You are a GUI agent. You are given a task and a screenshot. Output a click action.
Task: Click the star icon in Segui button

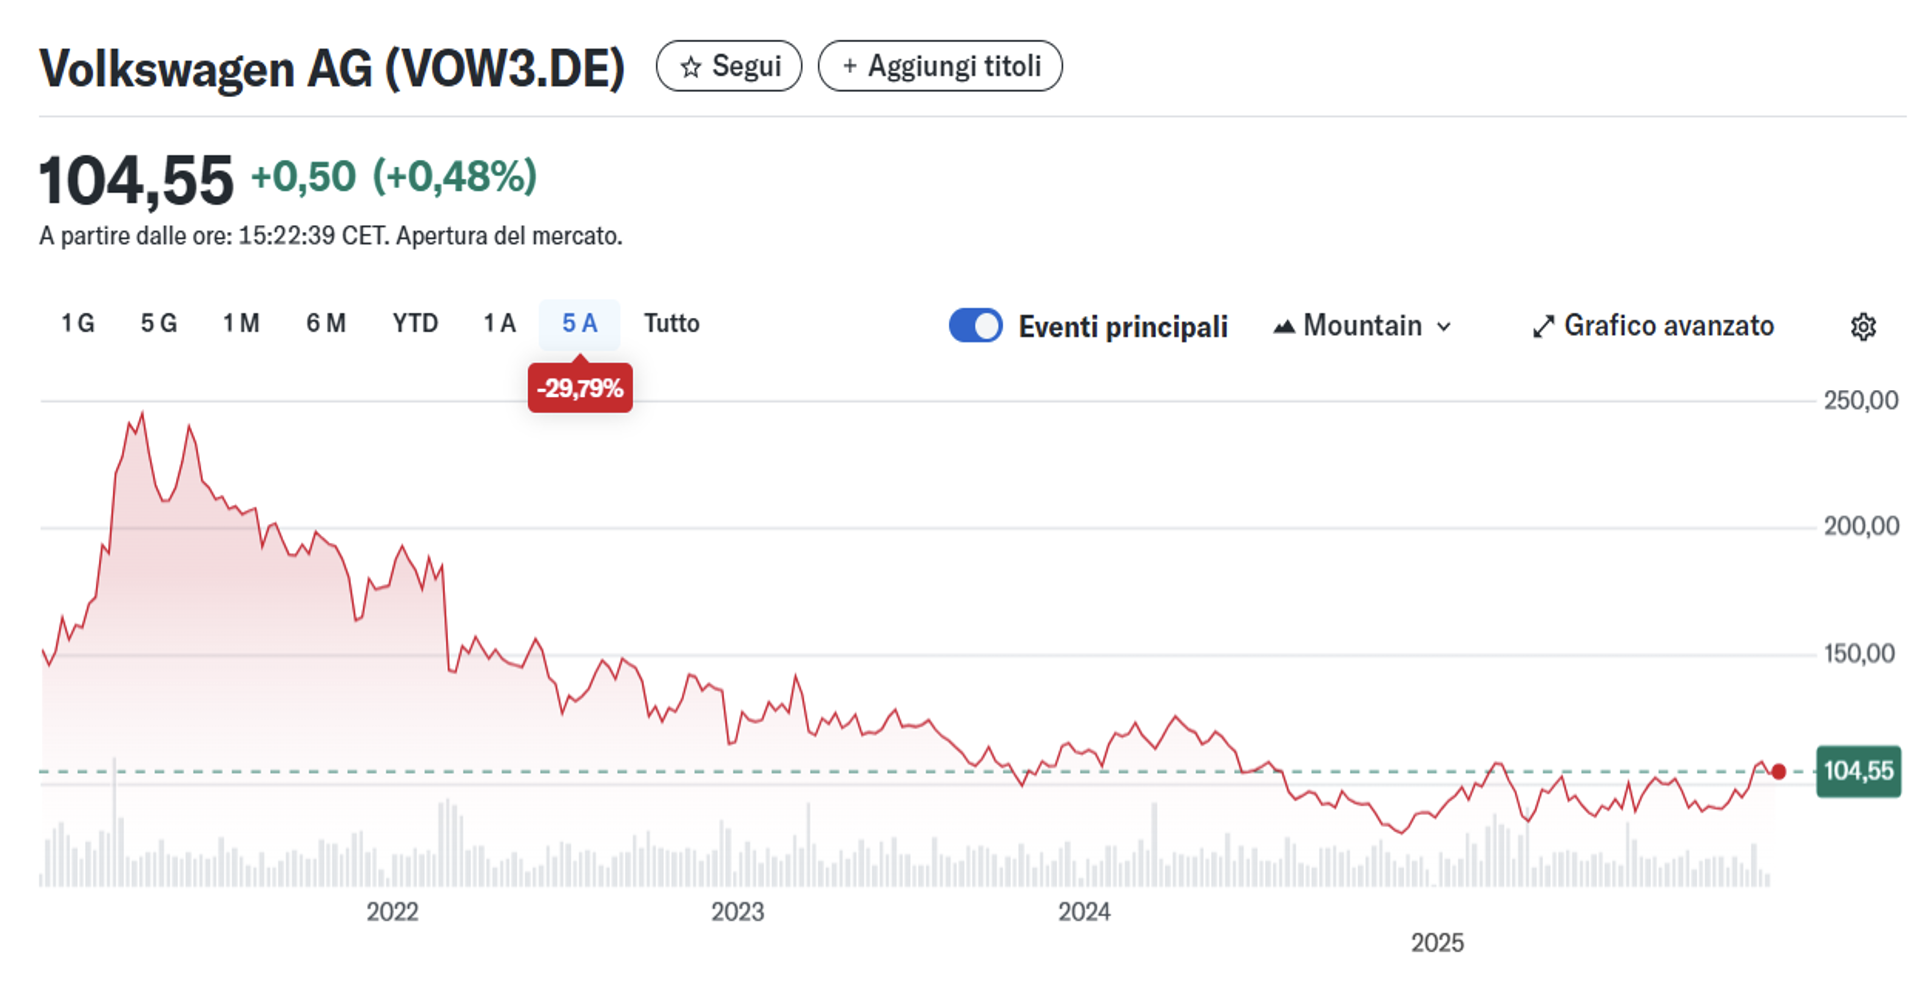tap(690, 67)
